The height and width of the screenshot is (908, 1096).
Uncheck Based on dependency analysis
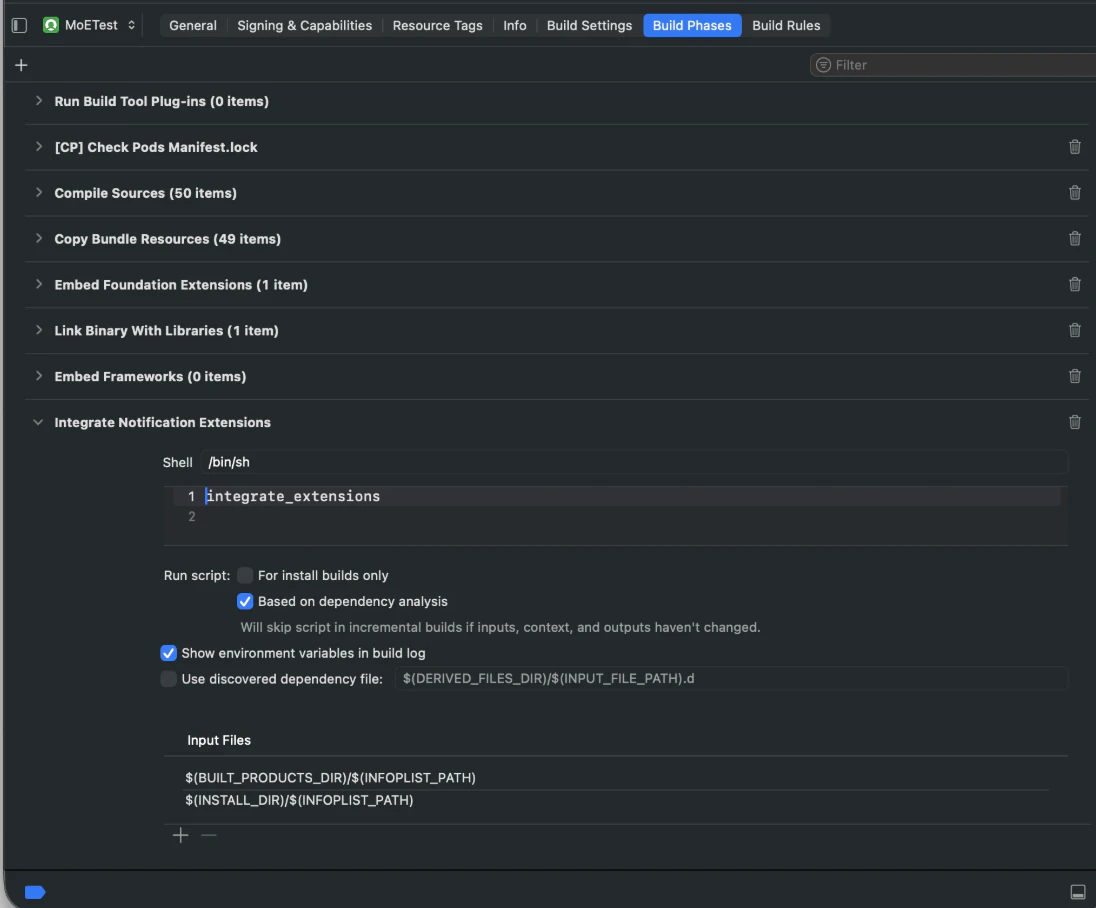(245, 601)
